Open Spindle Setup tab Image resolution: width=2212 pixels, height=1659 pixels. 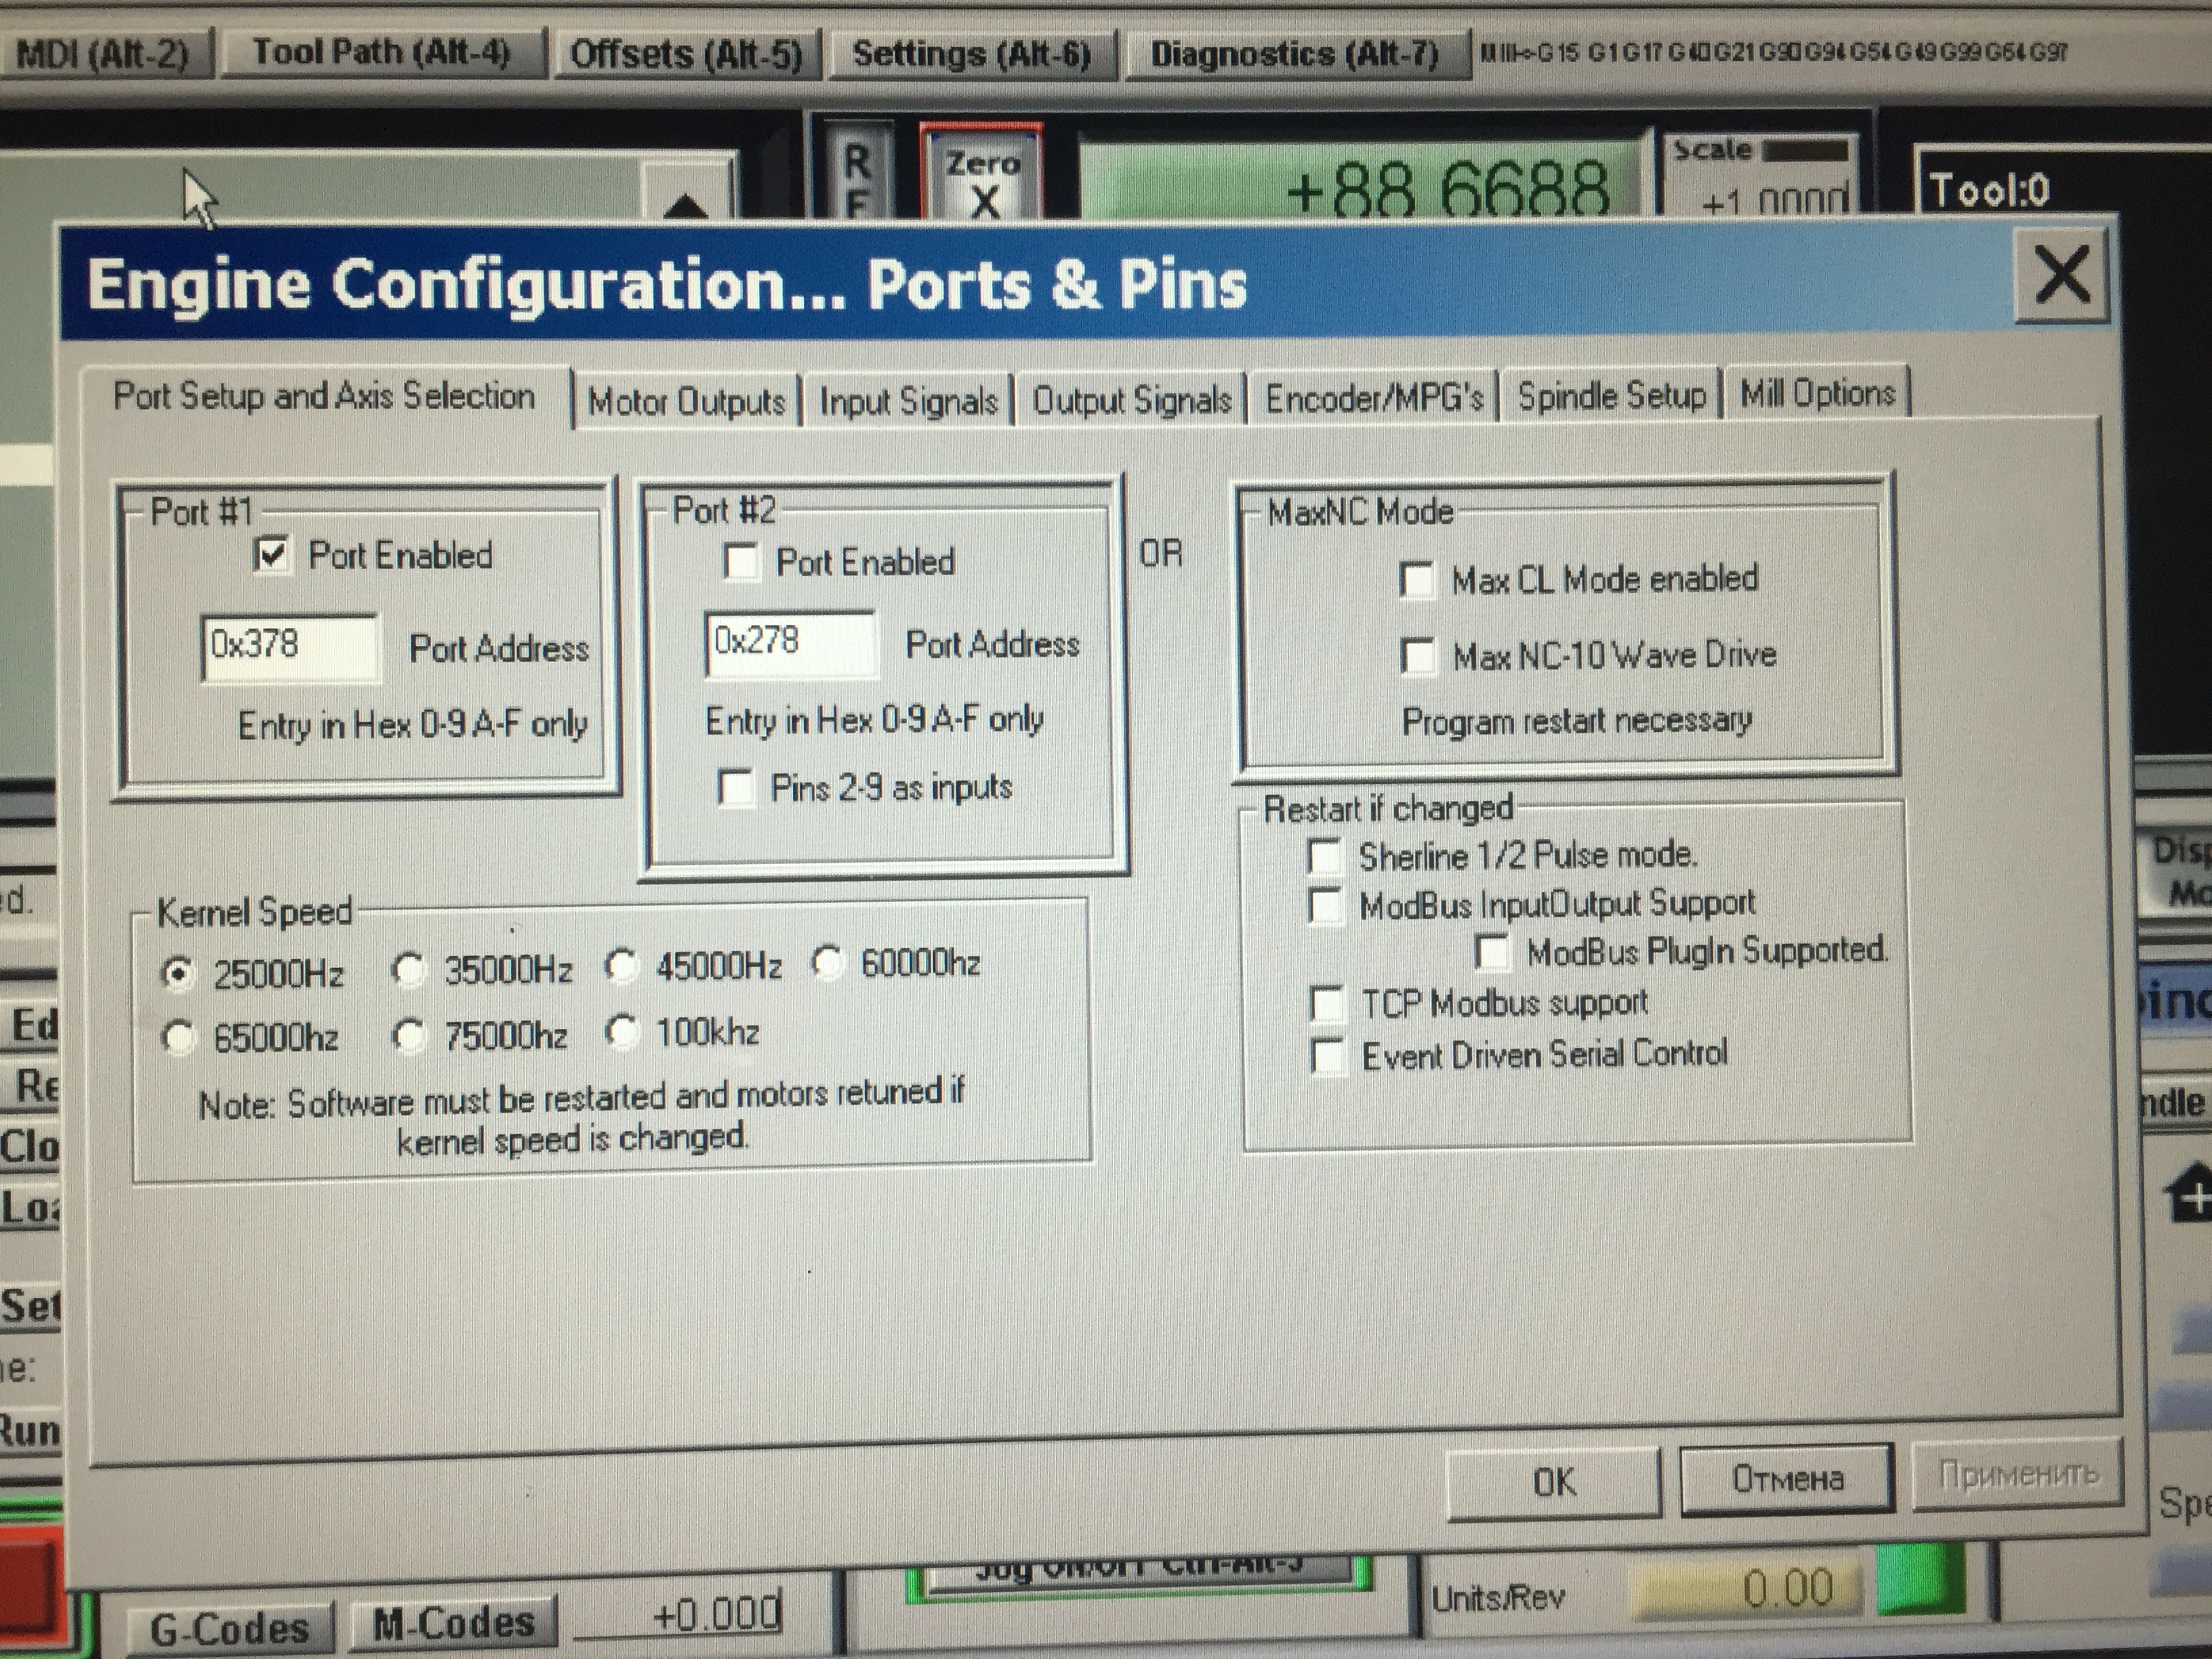click(1611, 396)
